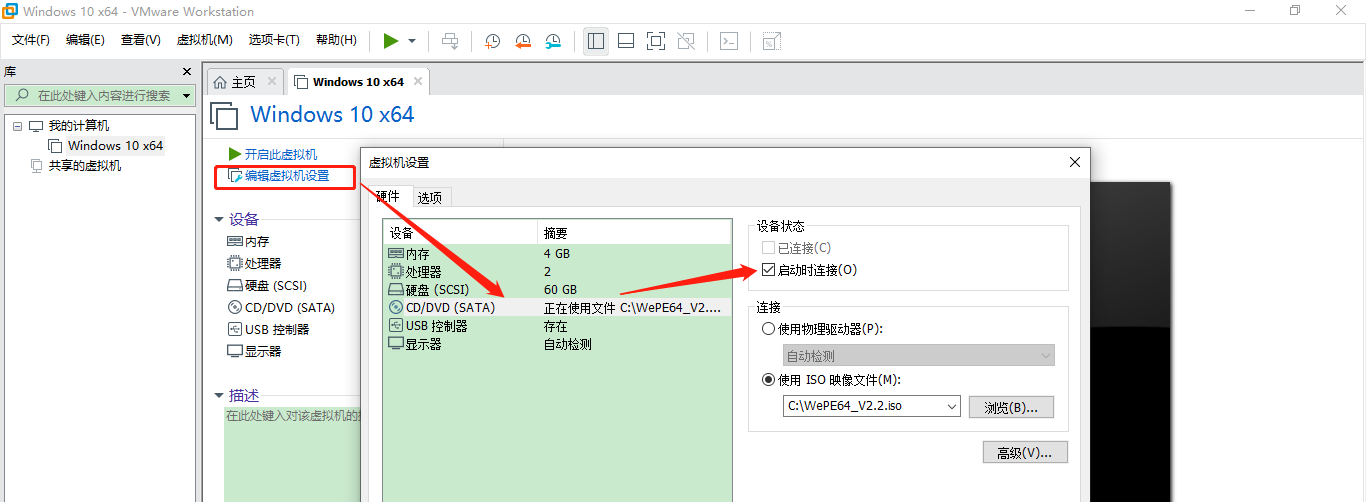Select the 处理器 row in settings hardware list
This screenshot has width=1366, height=502.
pyautogui.click(x=557, y=272)
